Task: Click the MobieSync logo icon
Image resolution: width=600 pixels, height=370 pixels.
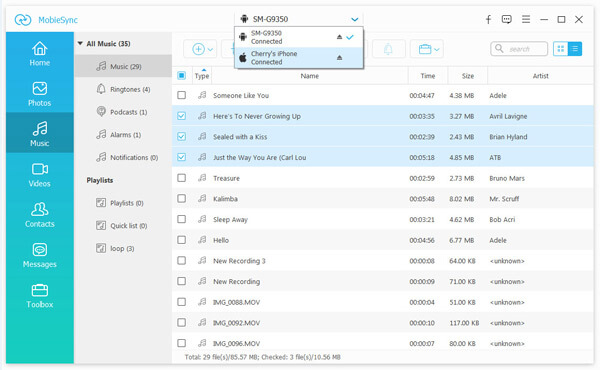Action: pyautogui.click(x=23, y=20)
